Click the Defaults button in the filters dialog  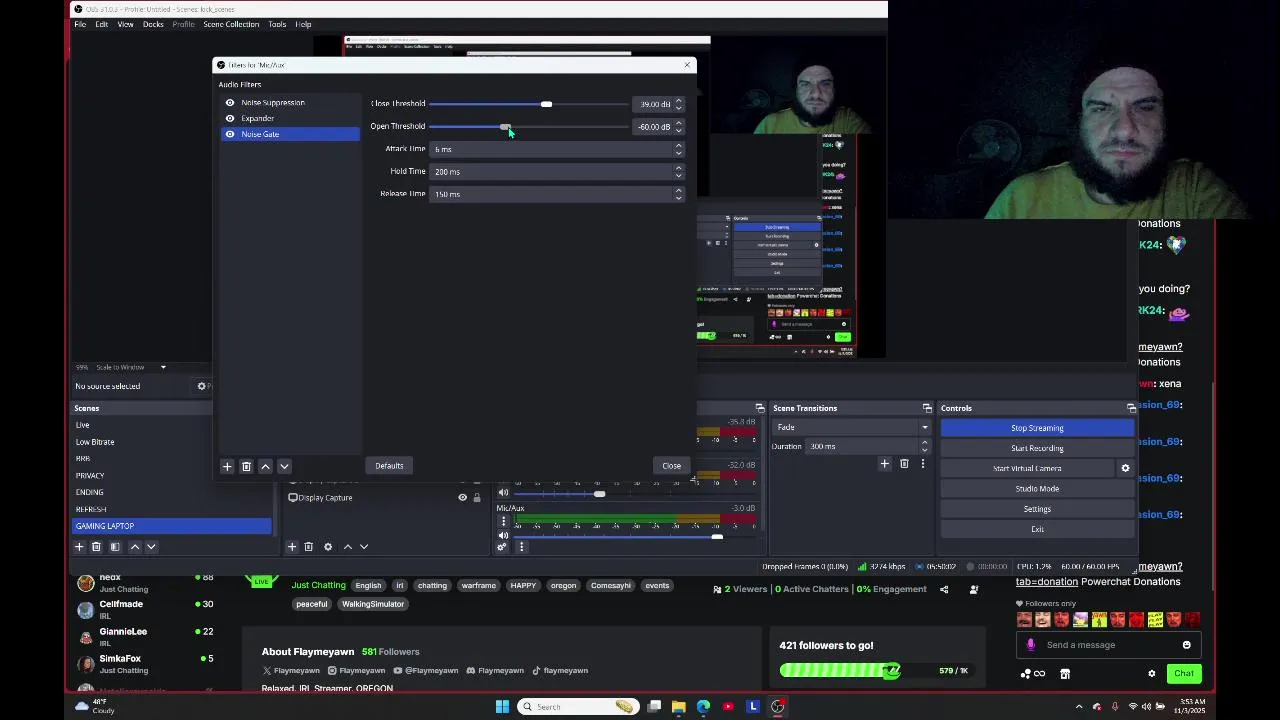click(389, 466)
